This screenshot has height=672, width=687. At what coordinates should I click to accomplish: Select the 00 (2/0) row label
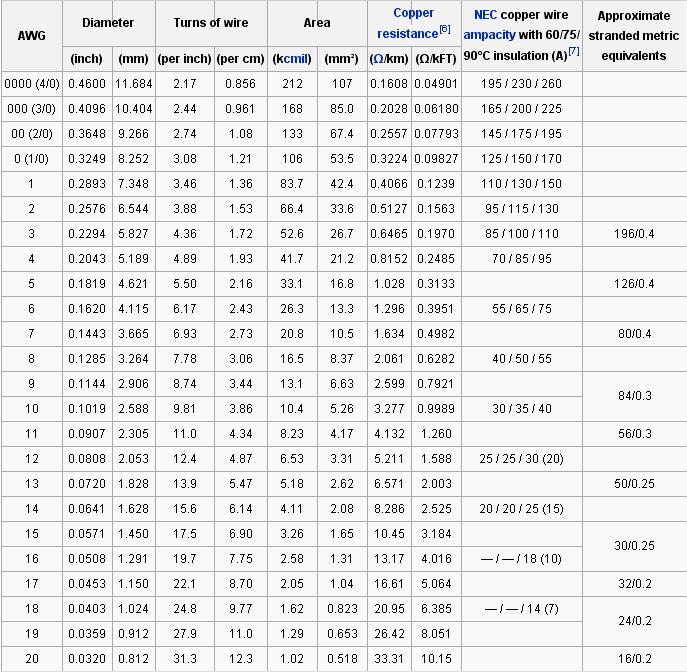tap(32, 134)
